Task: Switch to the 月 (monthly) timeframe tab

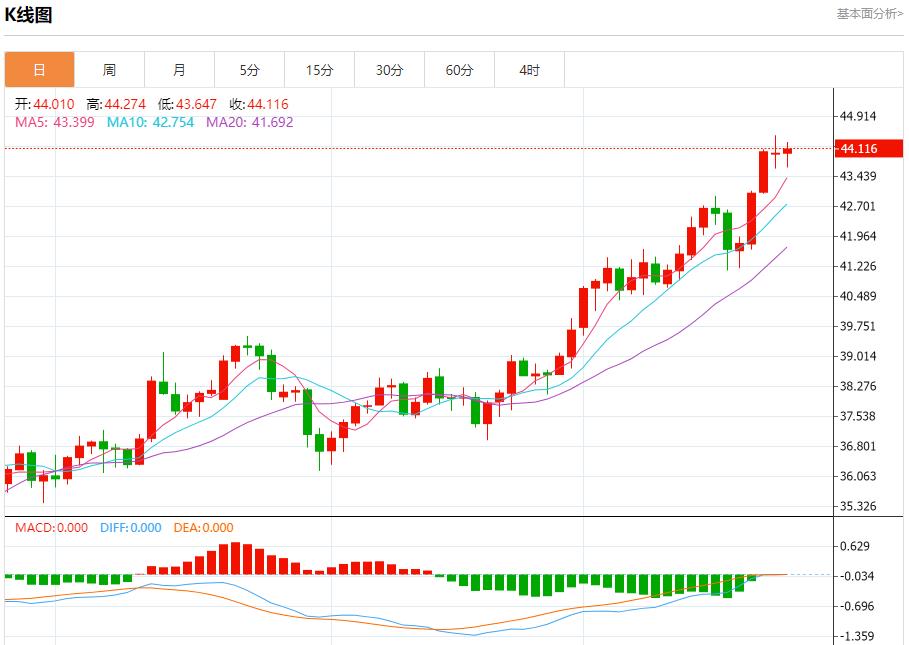Action: [179, 69]
